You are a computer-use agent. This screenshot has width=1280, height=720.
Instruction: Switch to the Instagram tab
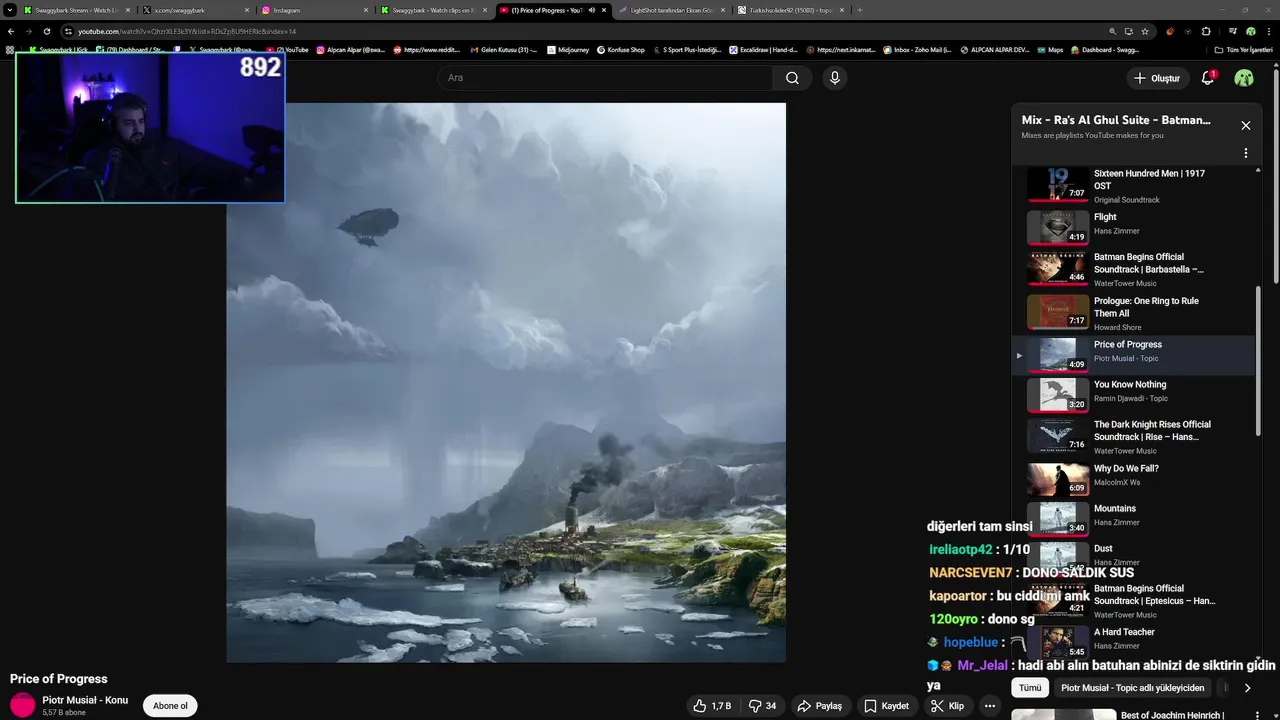[315, 10]
